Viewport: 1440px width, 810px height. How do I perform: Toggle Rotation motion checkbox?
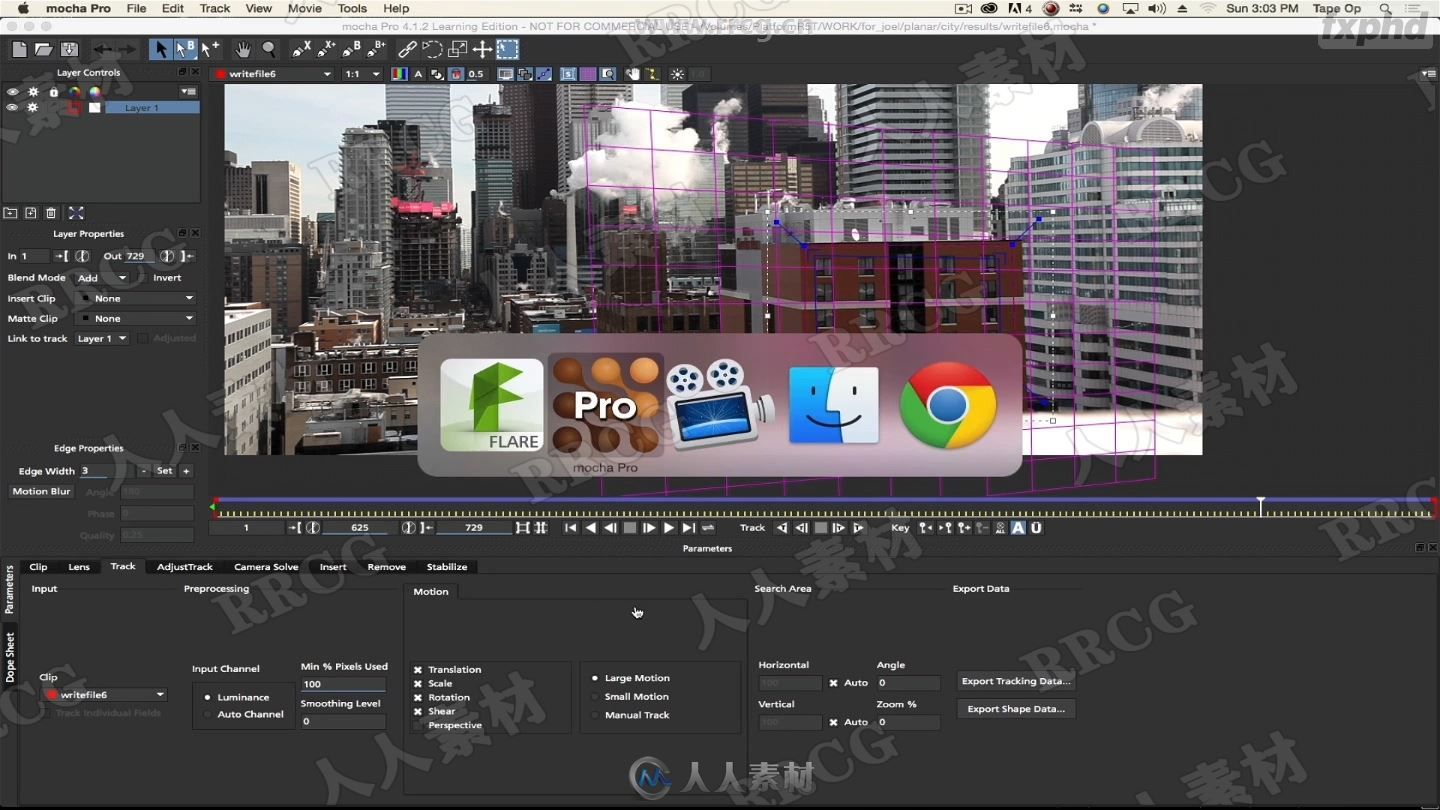coord(417,698)
